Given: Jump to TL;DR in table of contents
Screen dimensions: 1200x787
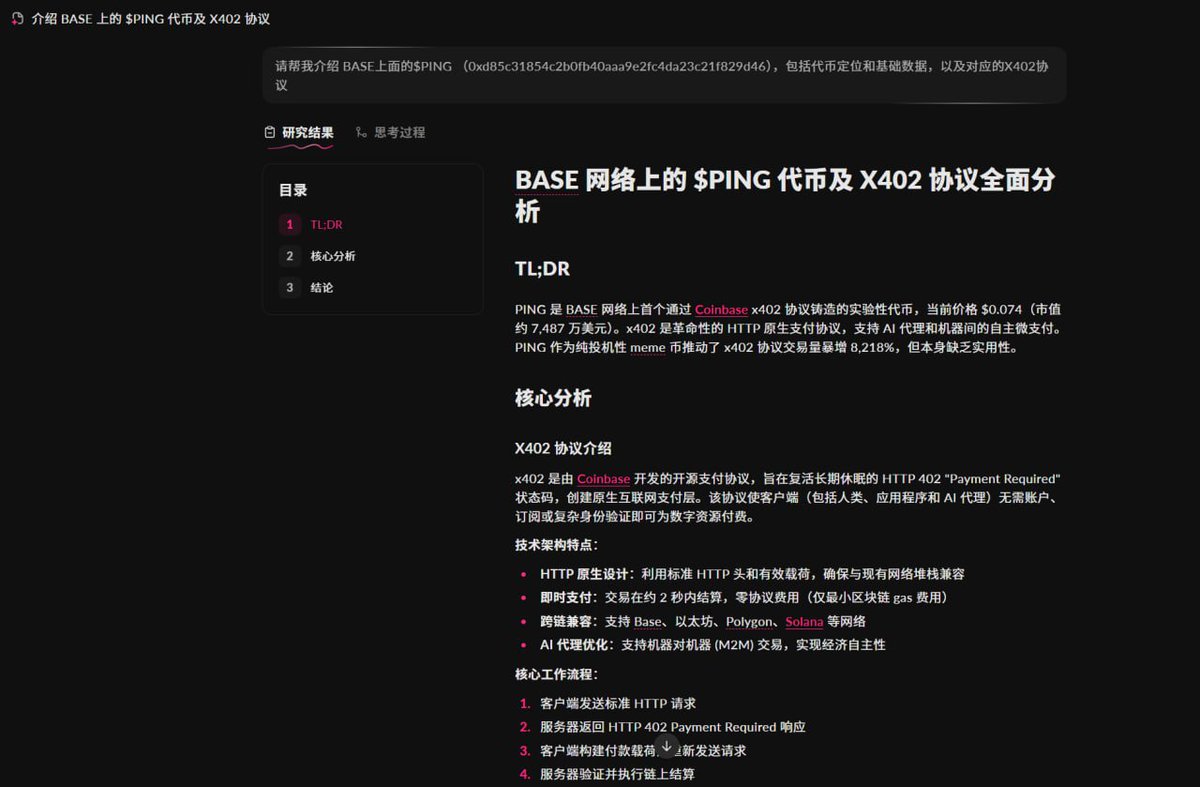Looking at the screenshot, I should (326, 225).
